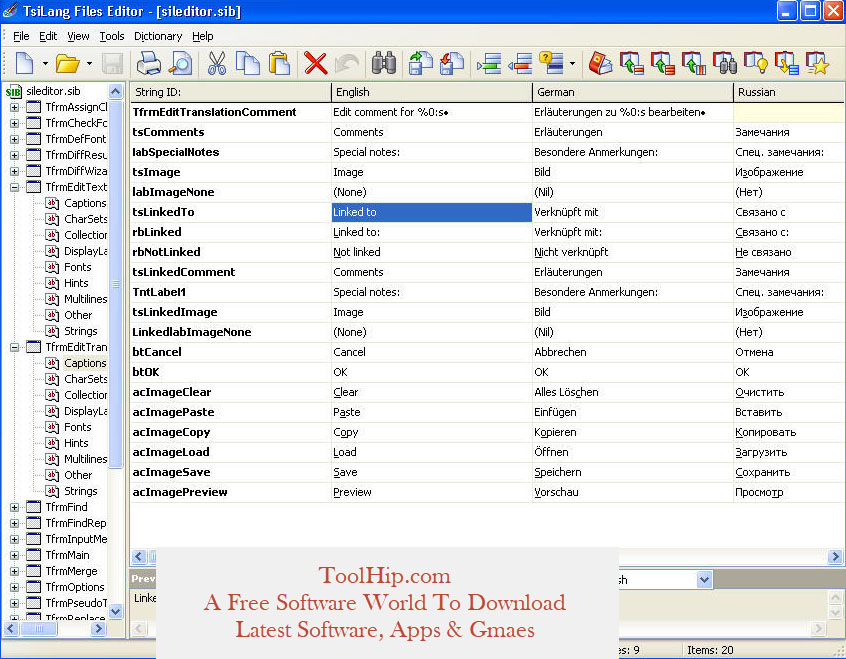Image resolution: width=846 pixels, height=659 pixels.
Task: Print with the printer toolbar icon
Action: [x=148, y=64]
